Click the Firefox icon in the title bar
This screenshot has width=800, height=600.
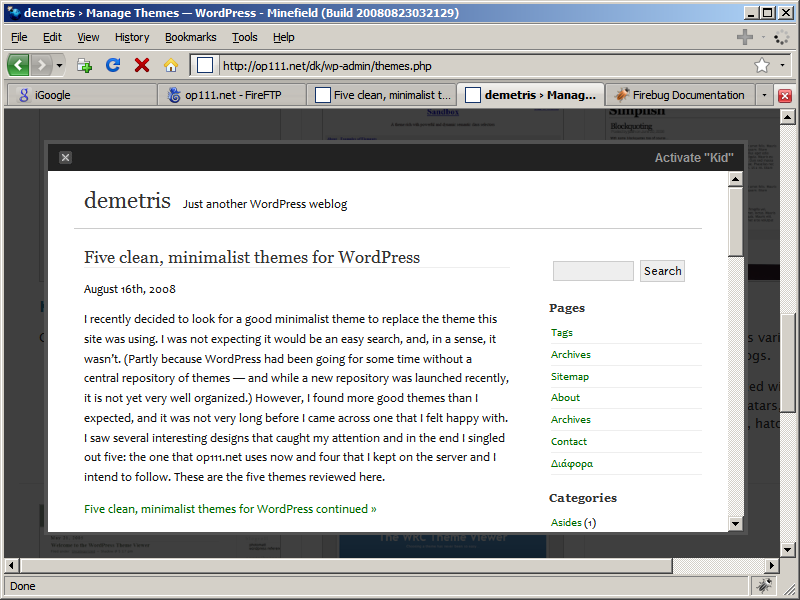tap(14, 13)
